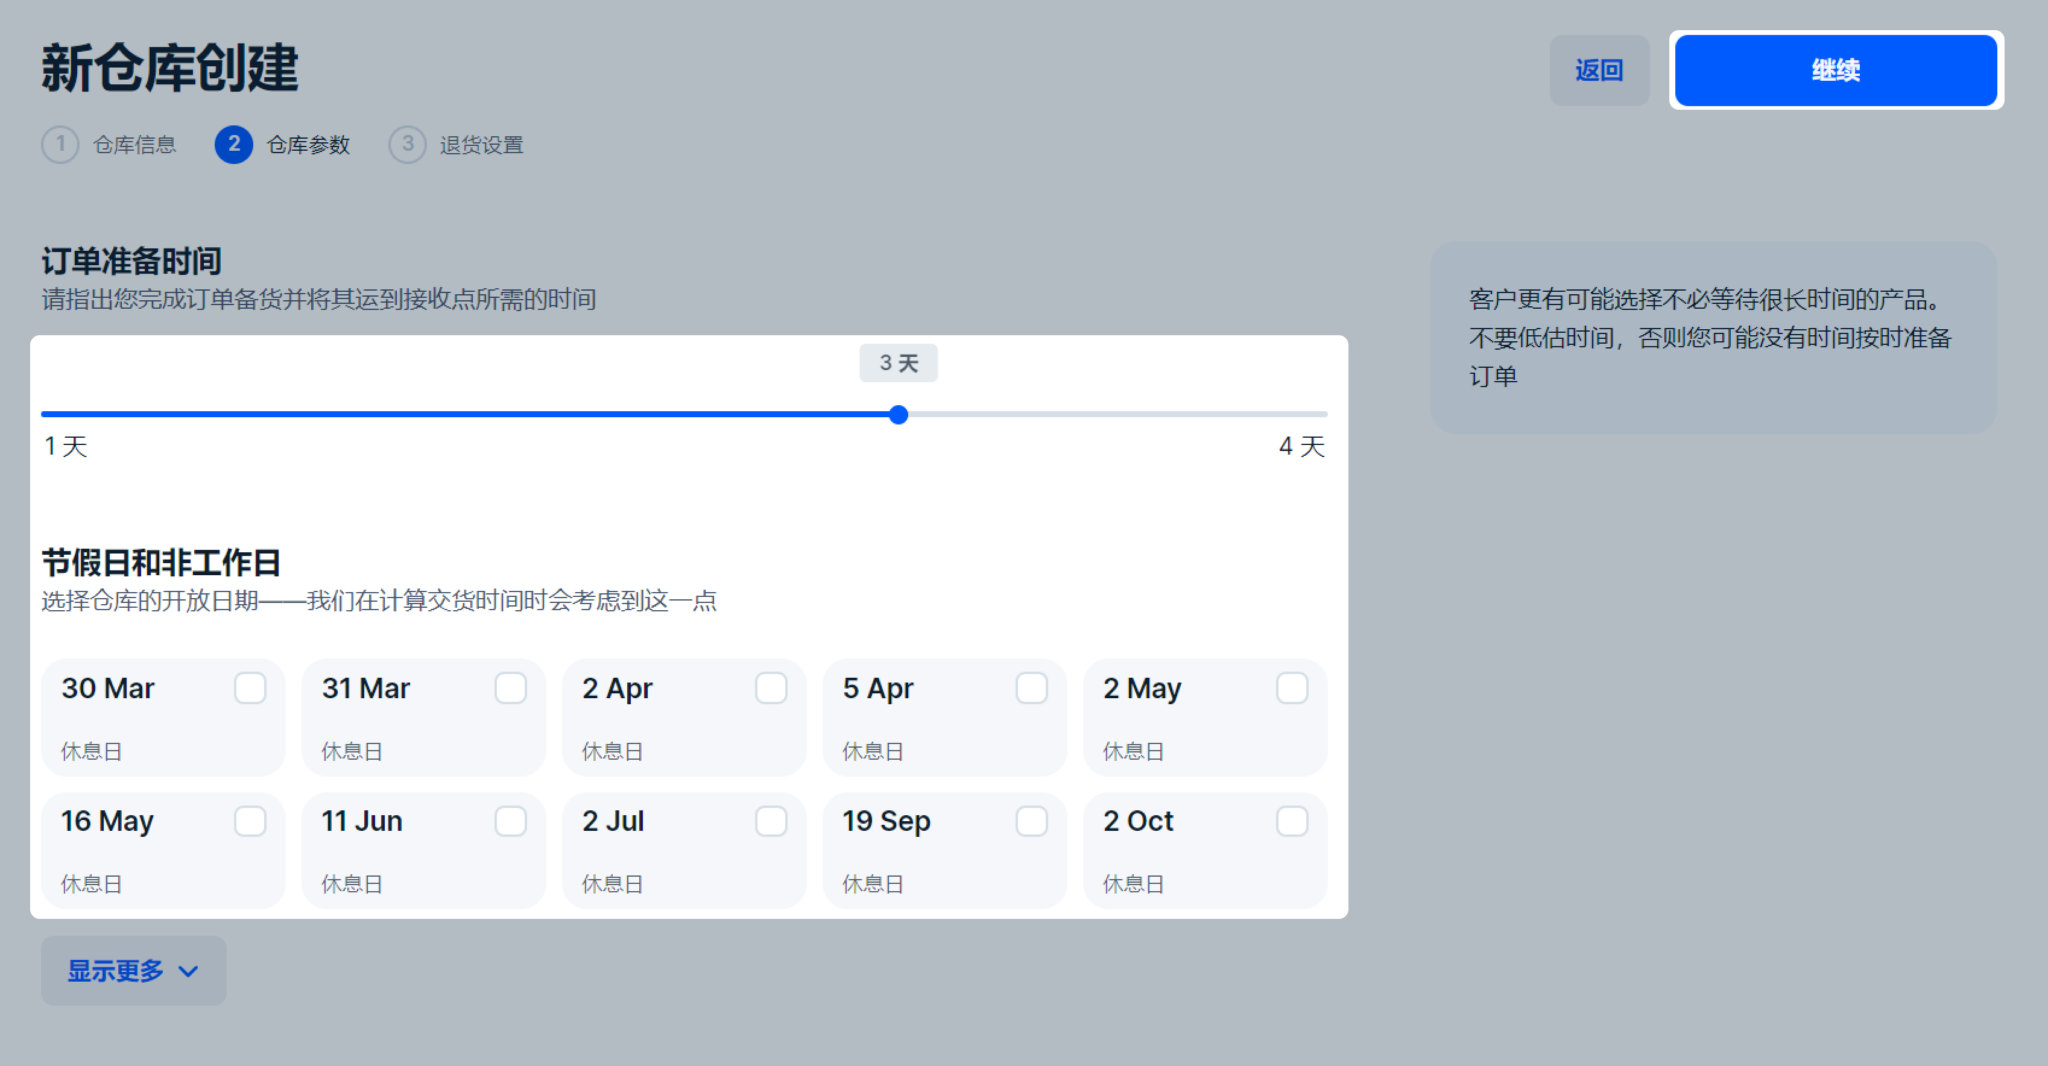Image resolution: width=2048 pixels, height=1066 pixels.
Task: Click the 3 天 value label
Action: [898, 363]
